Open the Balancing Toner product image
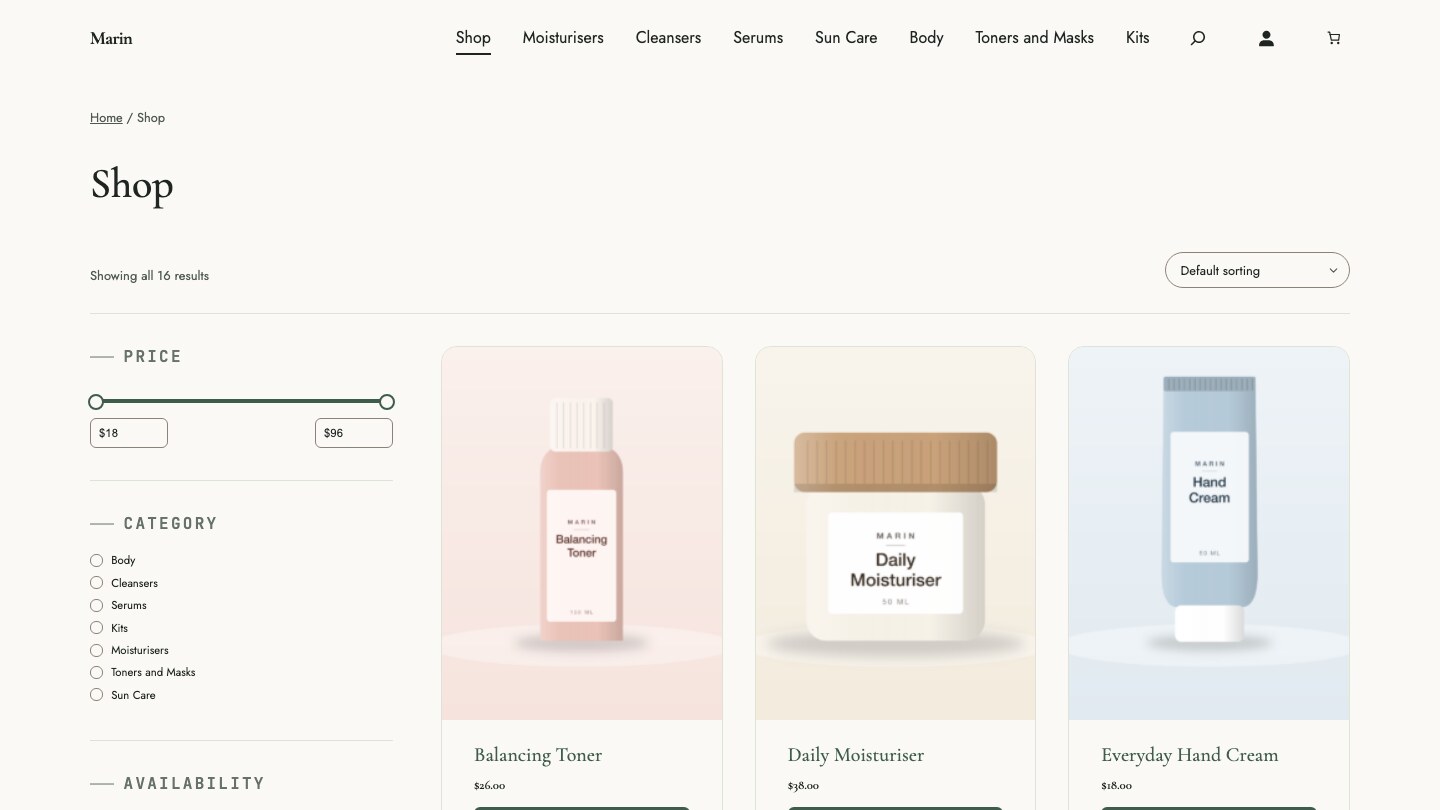1440x810 pixels. pyautogui.click(x=582, y=533)
